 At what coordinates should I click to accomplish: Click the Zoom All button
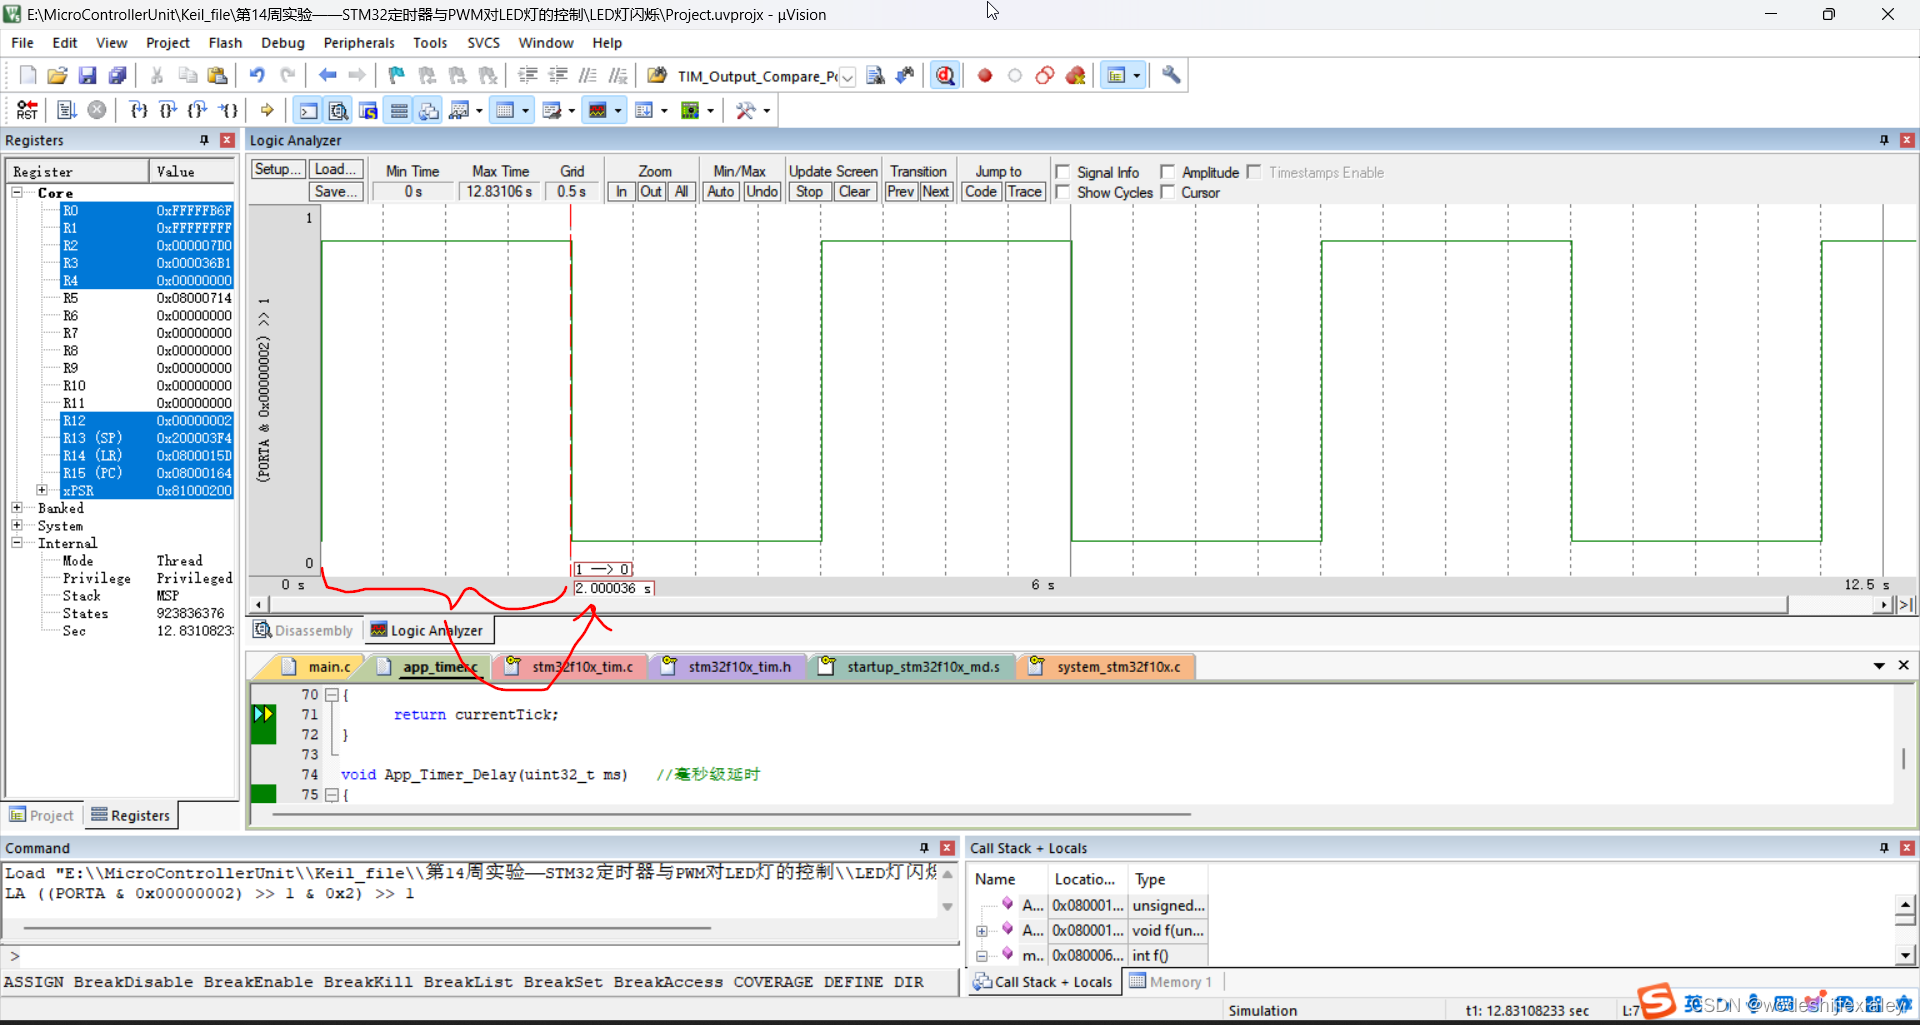pos(681,192)
